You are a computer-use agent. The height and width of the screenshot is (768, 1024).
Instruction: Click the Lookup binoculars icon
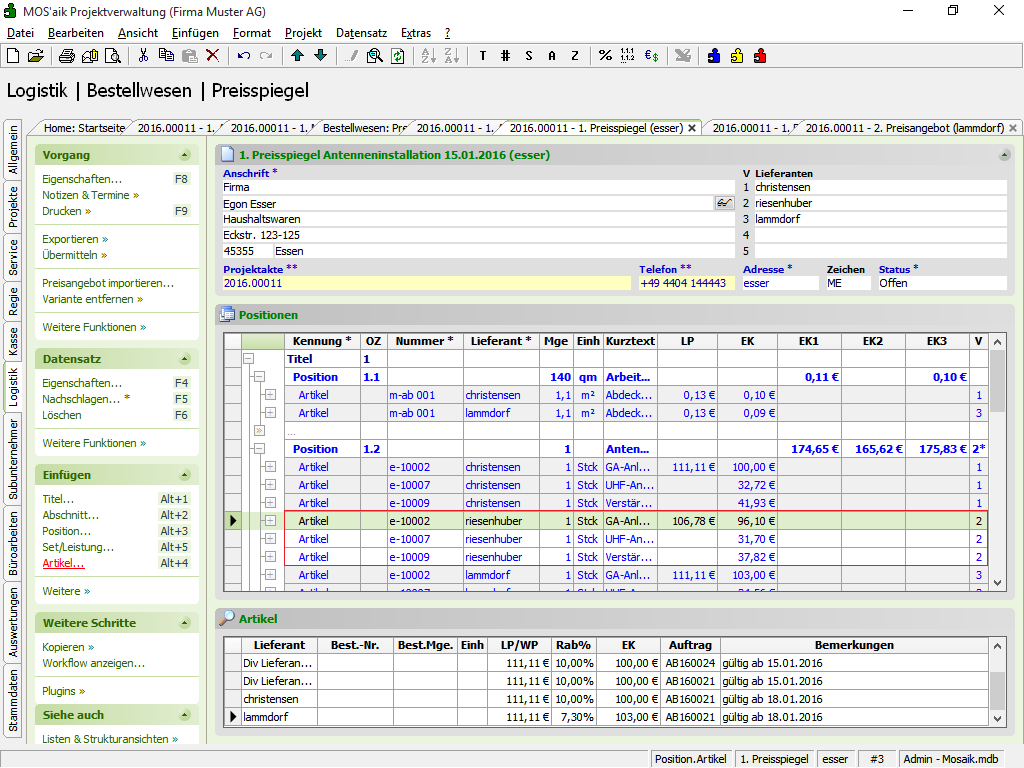pos(374,56)
